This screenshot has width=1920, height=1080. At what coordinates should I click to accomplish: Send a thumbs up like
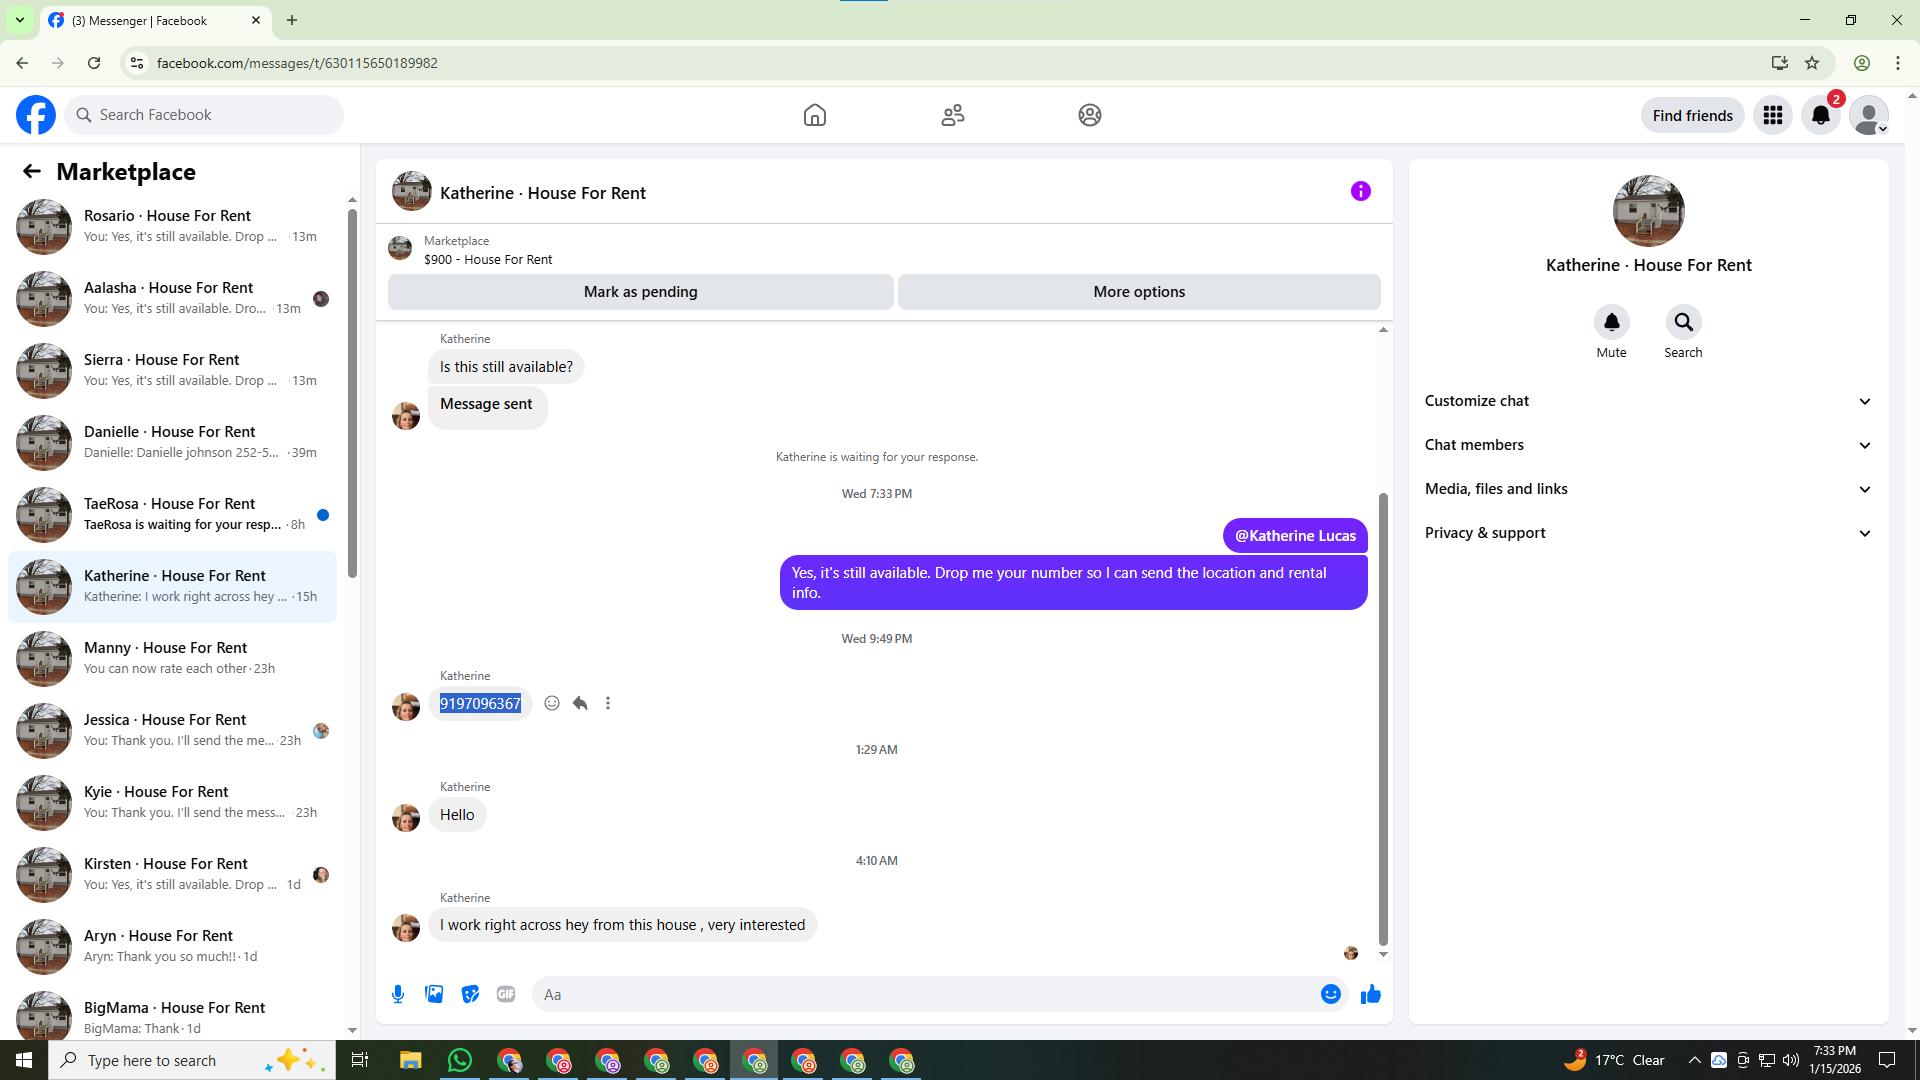pos(1370,994)
